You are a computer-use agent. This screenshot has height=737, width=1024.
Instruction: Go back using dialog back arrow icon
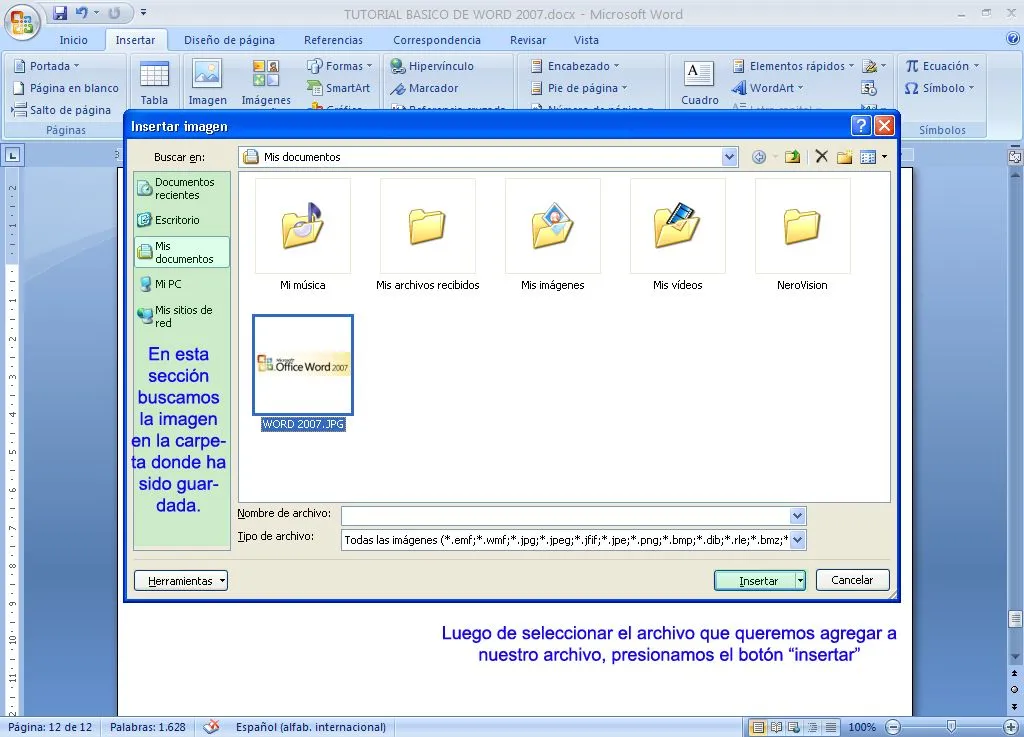758,157
